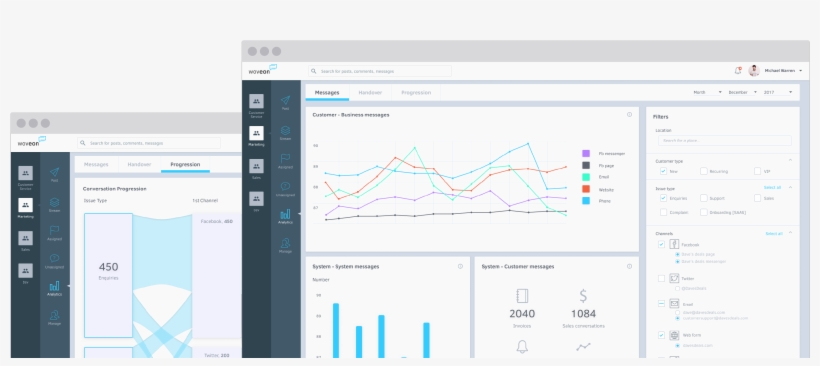The width and height of the screenshot is (820, 366).
Task: Open Unassigned chat bubble icon in front window
Action: (x=286, y=186)
